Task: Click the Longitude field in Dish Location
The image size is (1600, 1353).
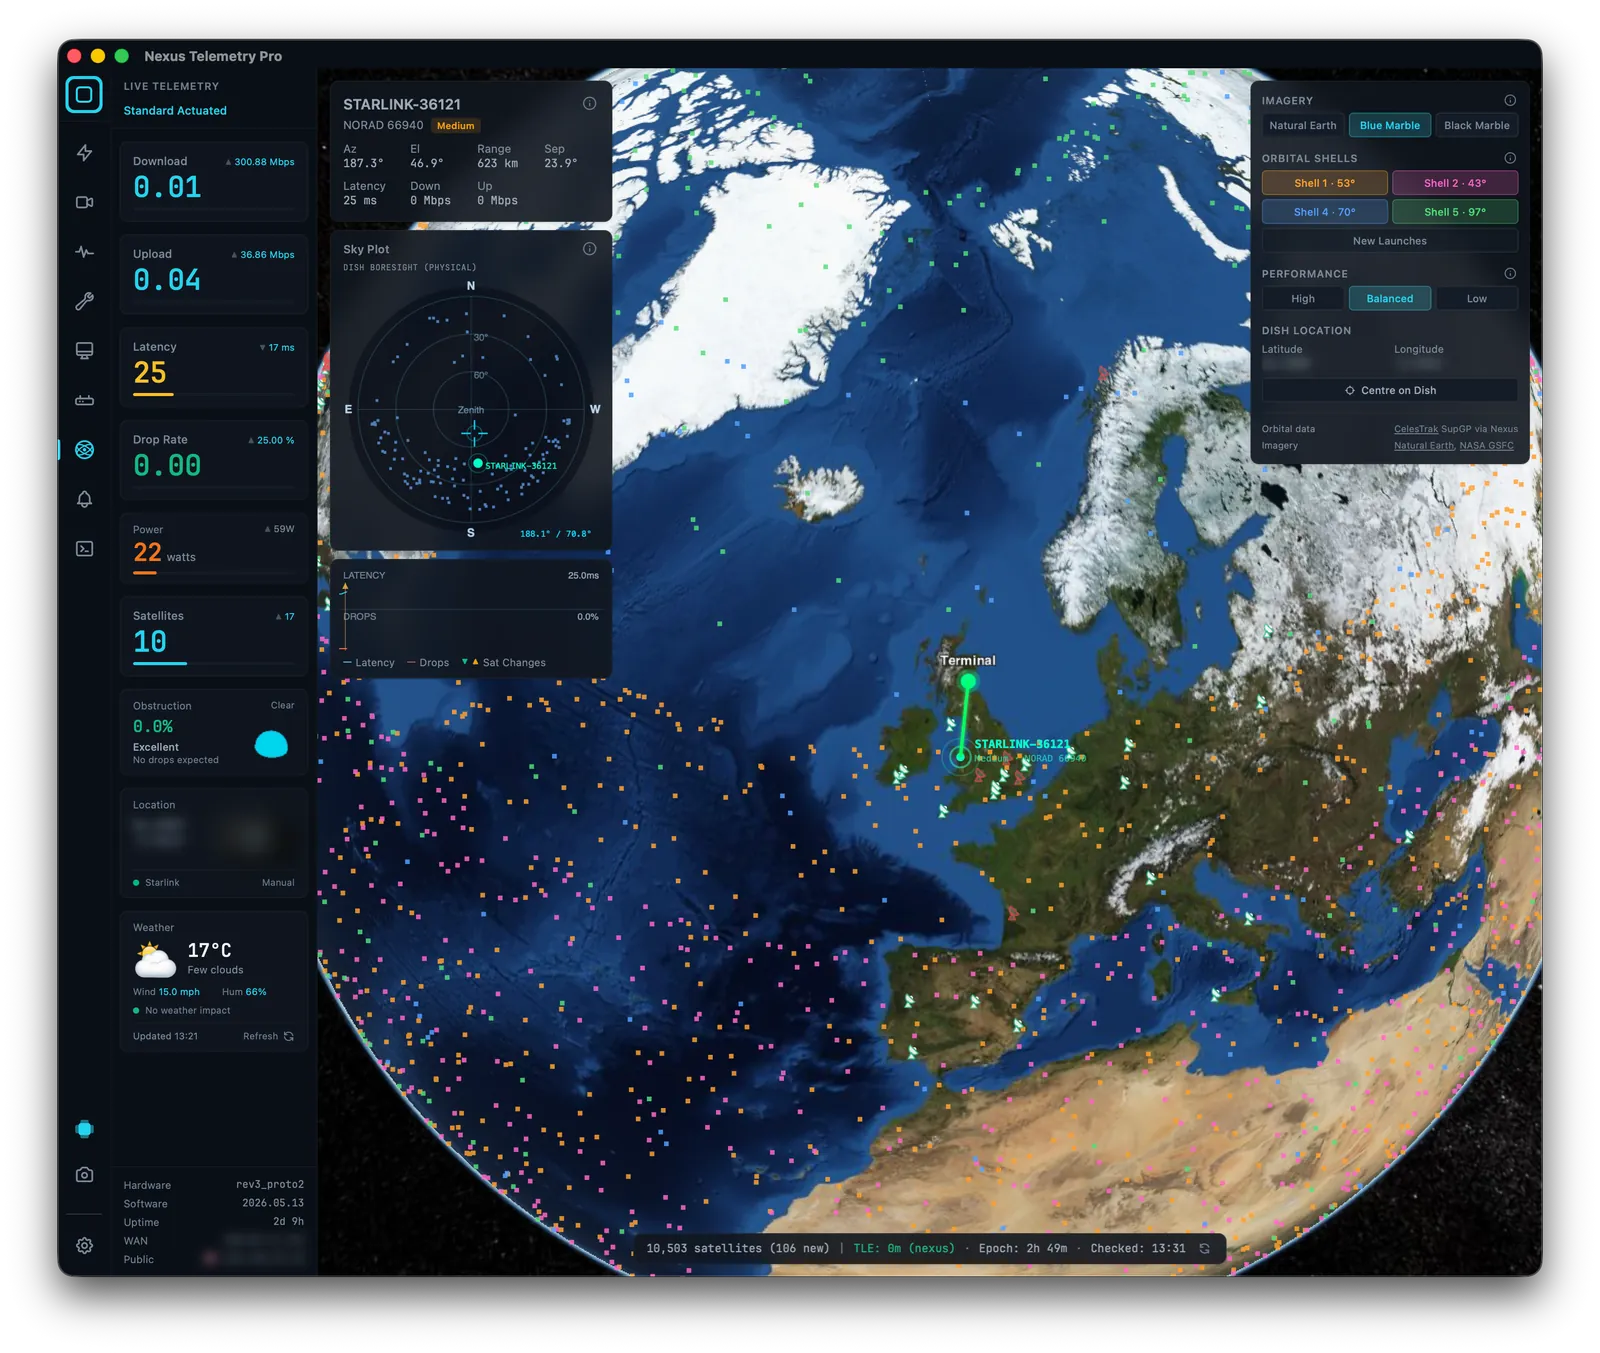Action: pos(1418,364)
